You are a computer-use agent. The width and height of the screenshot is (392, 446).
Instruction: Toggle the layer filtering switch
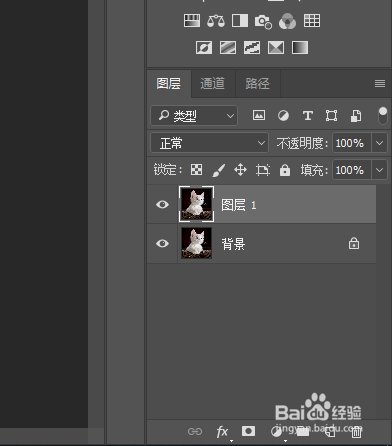pyautogui.click(x=383, y=115)
